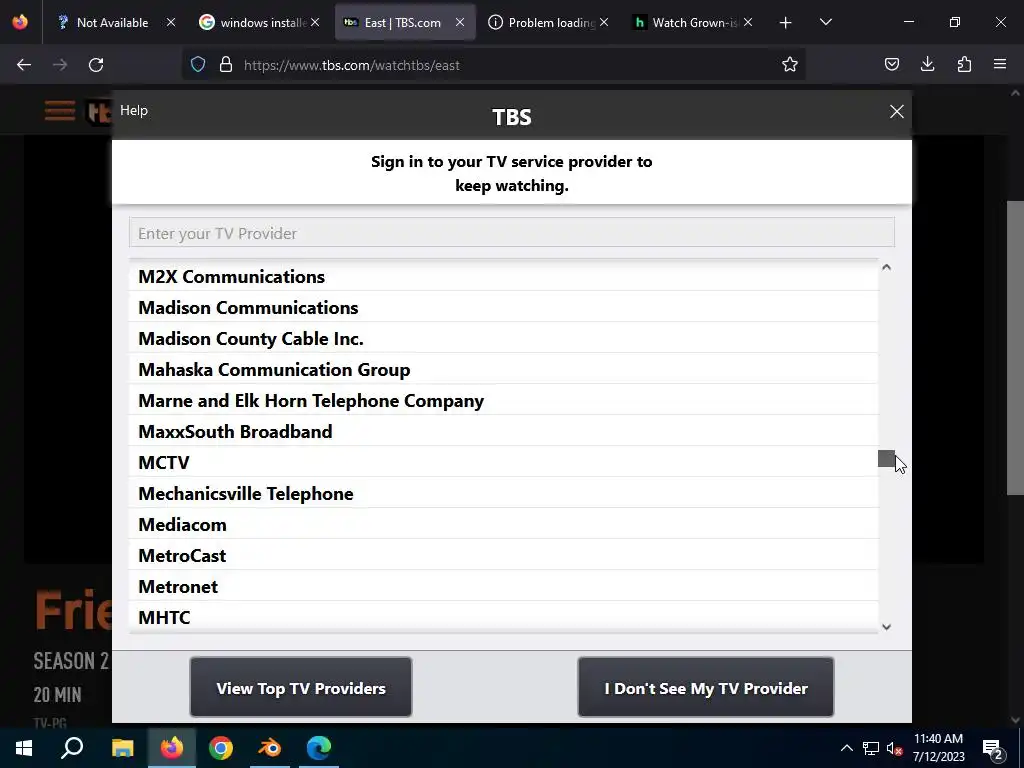This screenshot has width=1024, height=768.
Task: Switch to Problem loading tab
Action: [x=542, y=23]
